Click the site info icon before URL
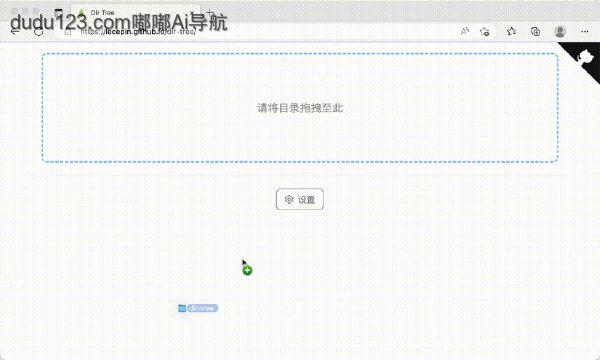This screenshot has width=600, height=360. pyautogui.click(x=68, y=32)
